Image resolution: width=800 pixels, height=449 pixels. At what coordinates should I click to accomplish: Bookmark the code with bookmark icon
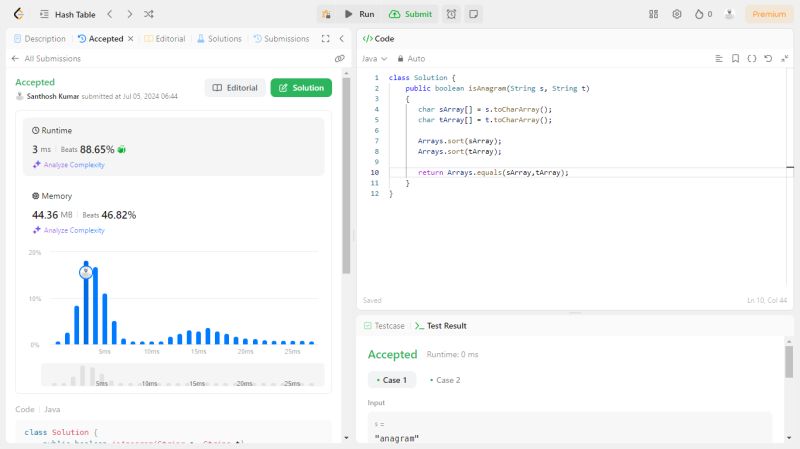[735, 59]
